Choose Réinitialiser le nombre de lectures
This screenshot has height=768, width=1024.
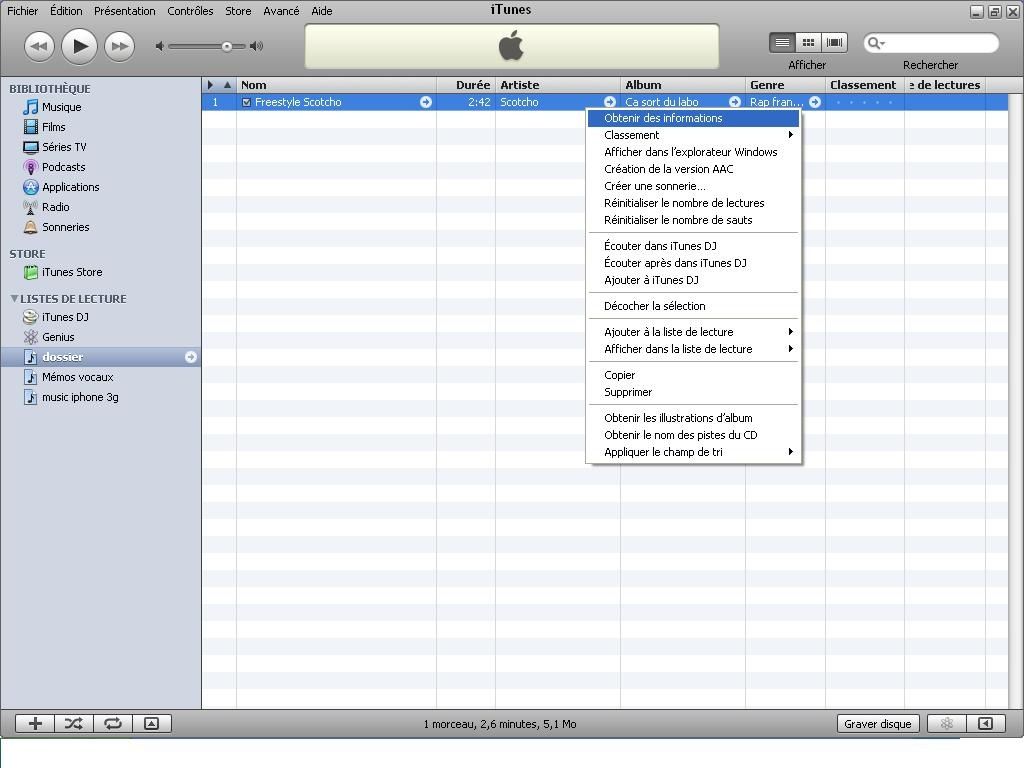[x=693, y=203]
